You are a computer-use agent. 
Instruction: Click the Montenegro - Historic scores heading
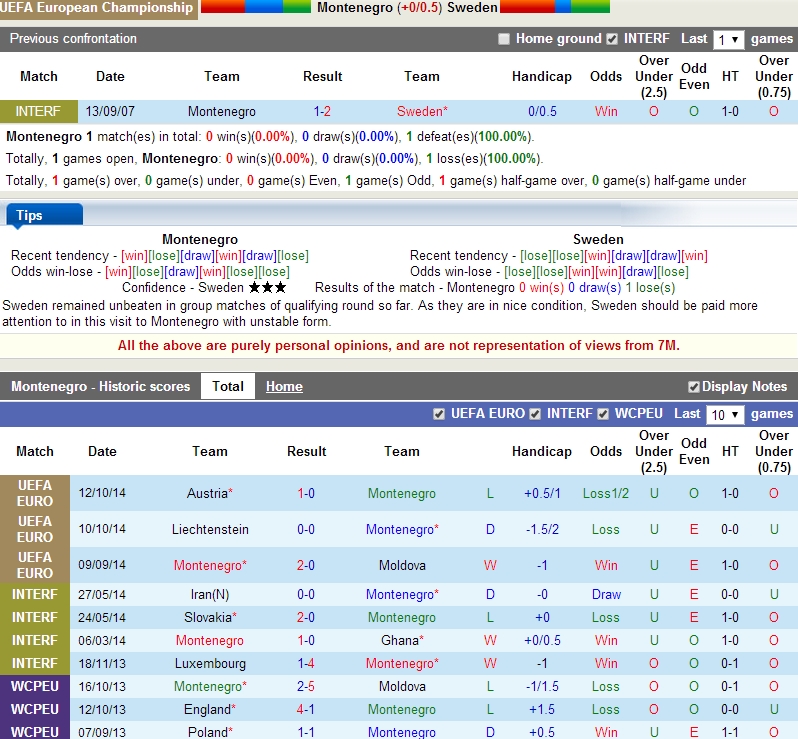point(101,386)
